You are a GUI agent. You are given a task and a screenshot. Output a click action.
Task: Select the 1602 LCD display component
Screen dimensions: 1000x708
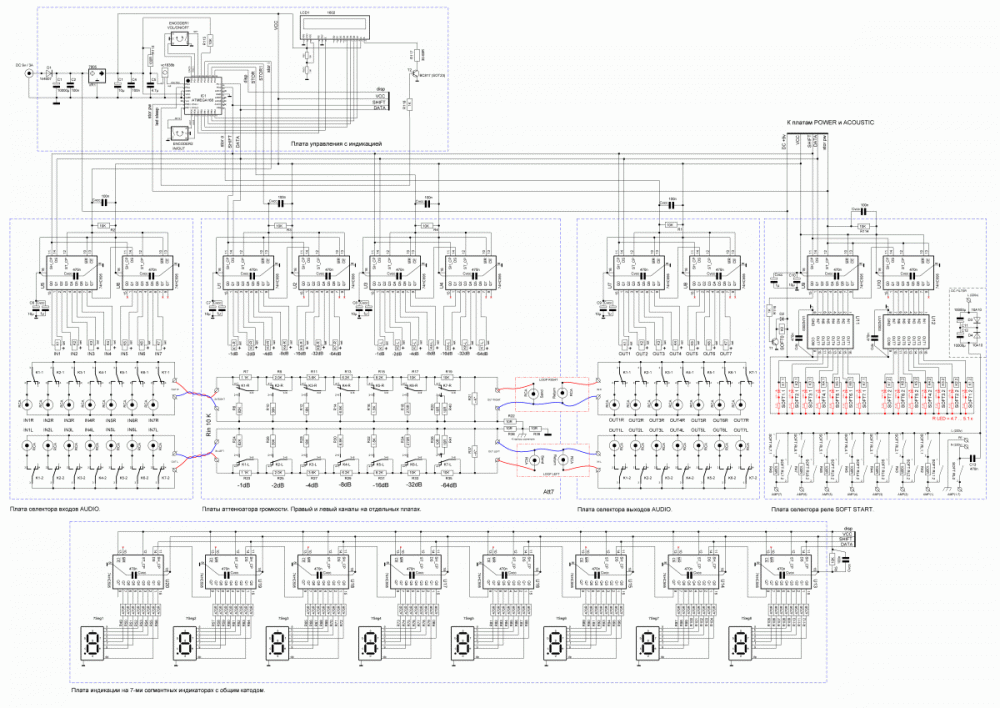point(331,27)
